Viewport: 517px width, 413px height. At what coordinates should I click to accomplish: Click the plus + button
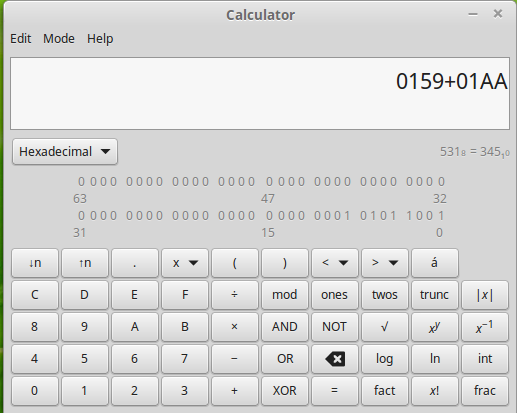235,391
